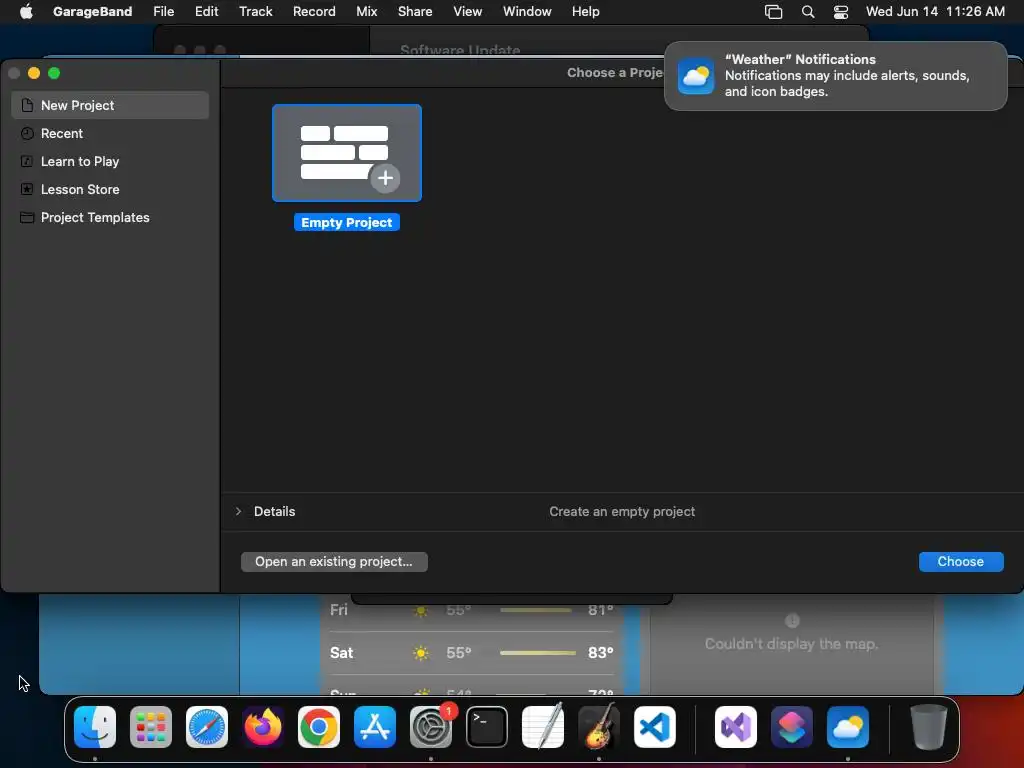
Task: Open the Record menu
Action: 314,11
